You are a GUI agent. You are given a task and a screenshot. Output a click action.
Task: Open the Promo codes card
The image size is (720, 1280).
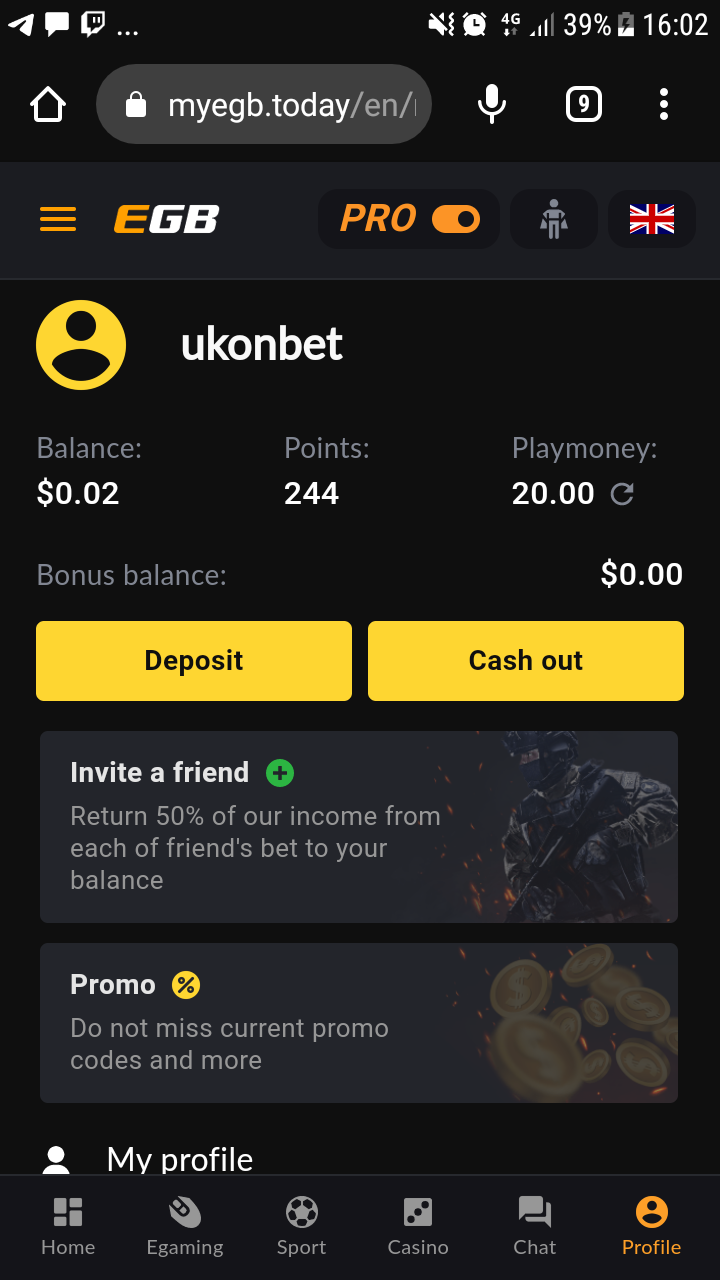pos(359,1023)
